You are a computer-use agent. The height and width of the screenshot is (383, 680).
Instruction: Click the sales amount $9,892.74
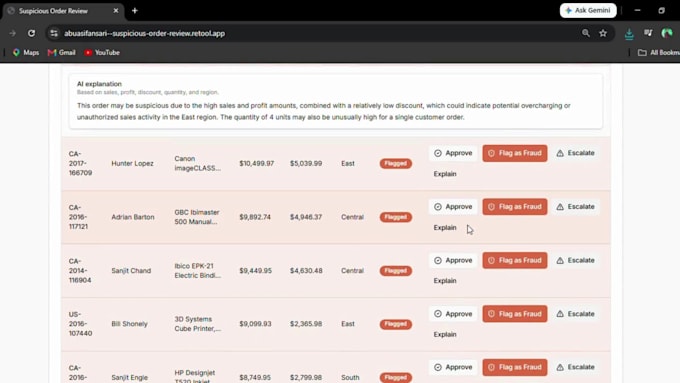255,217
